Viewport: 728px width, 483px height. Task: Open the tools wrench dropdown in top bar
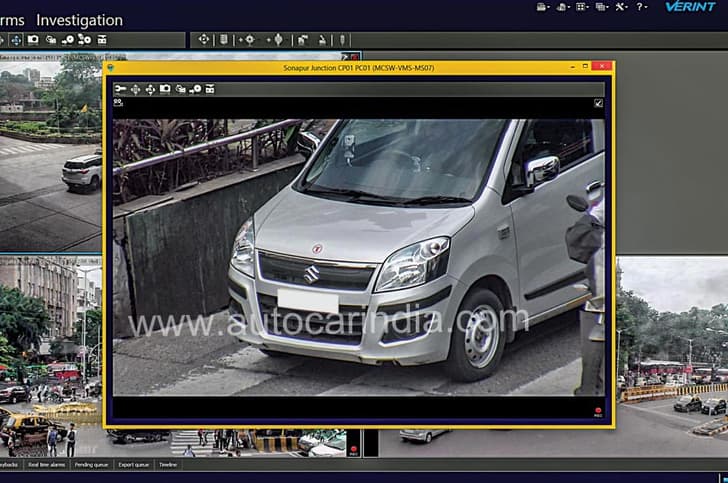click(621, 7)
